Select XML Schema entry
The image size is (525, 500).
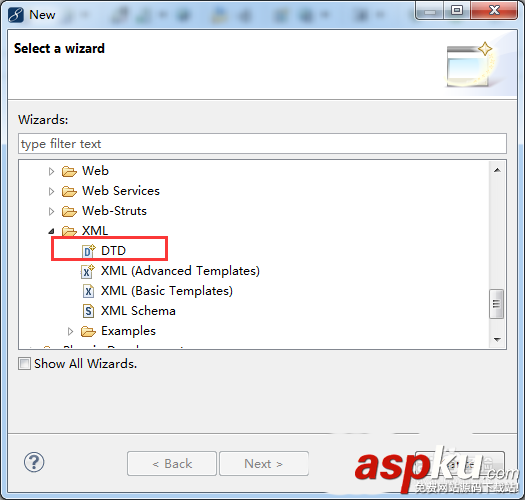tap(138, 311)
